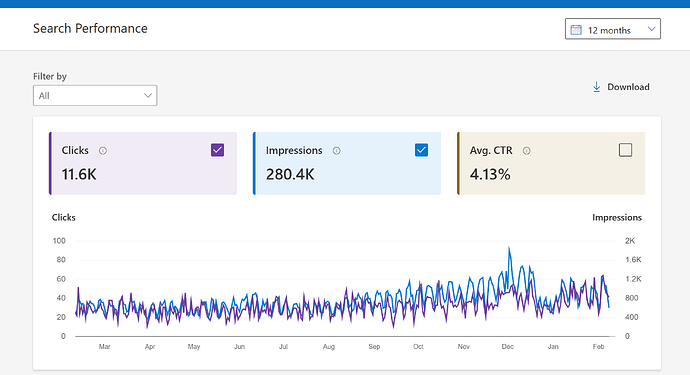Open the Impressions info tooltip icon
Image resolution: width=690 pixels, height=375 pixels.
[x=337, y=151]
